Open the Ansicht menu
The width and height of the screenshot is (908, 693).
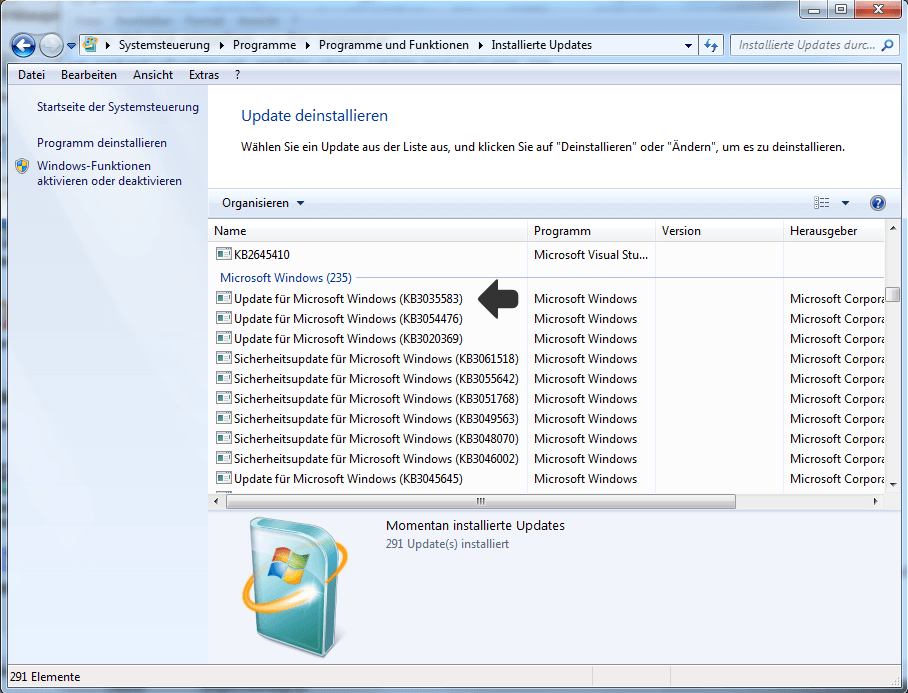[x=153, y=75]
